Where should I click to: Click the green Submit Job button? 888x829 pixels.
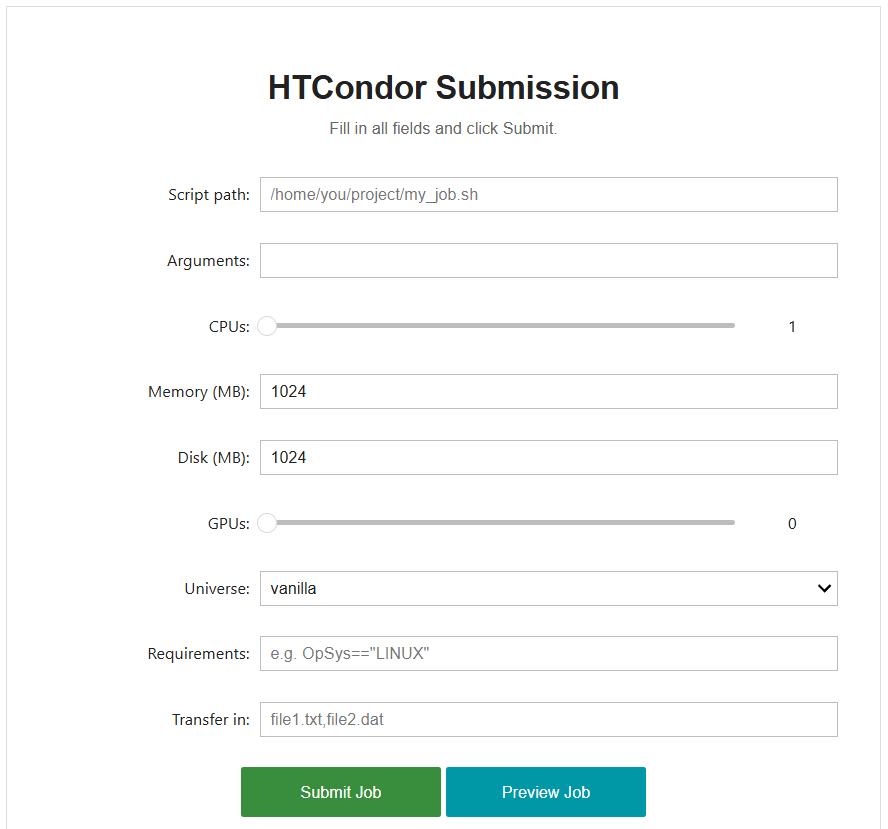pos(340,791)
